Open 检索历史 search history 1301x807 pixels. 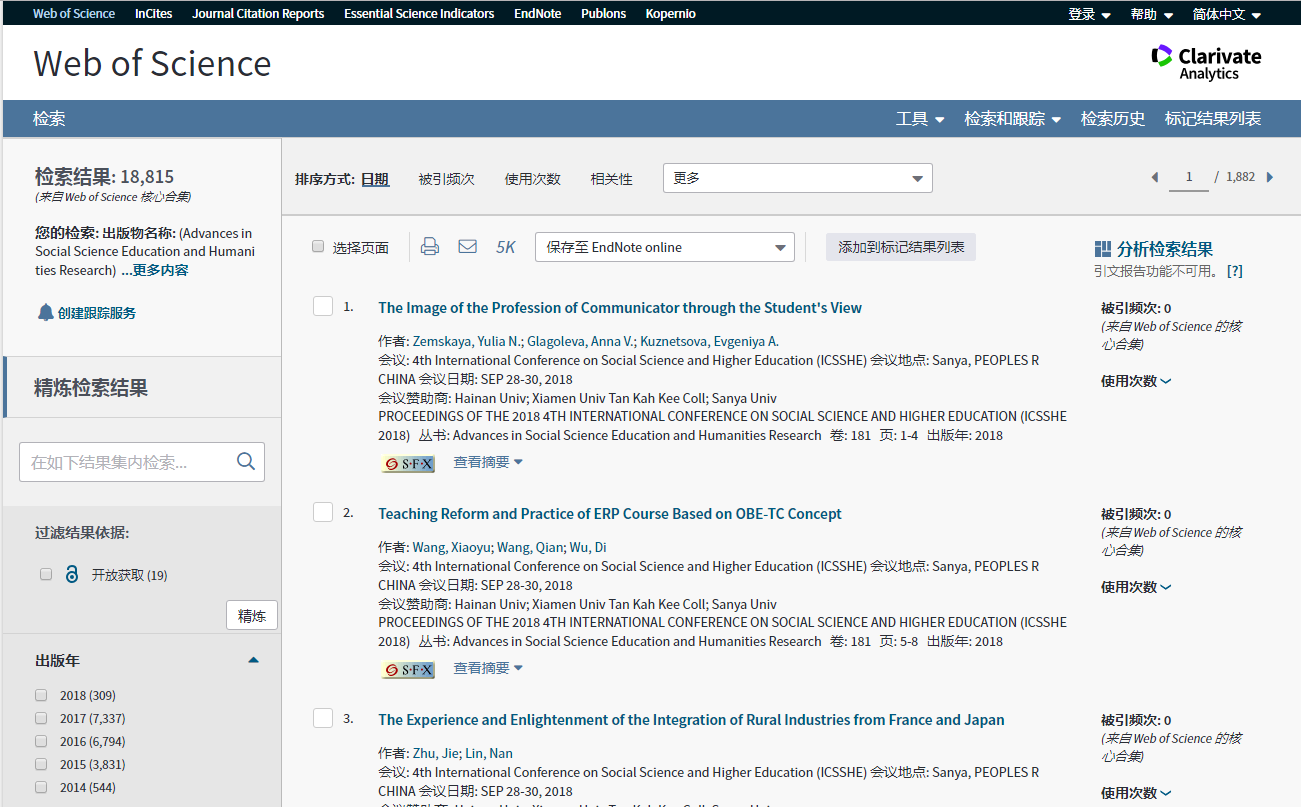pyautogui.click(x=1113, y=119)
